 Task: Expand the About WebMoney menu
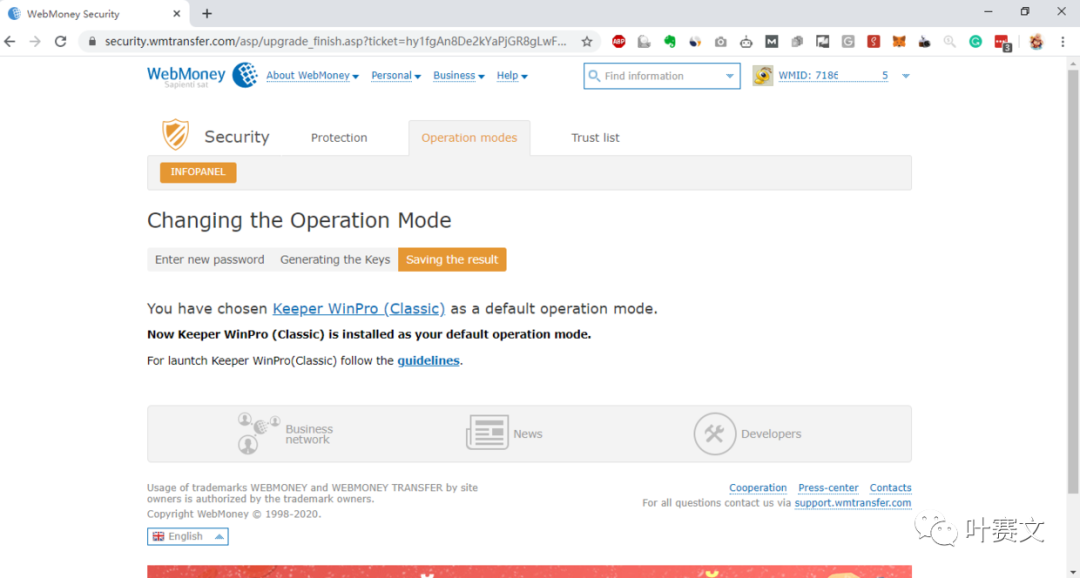[312, 76]
